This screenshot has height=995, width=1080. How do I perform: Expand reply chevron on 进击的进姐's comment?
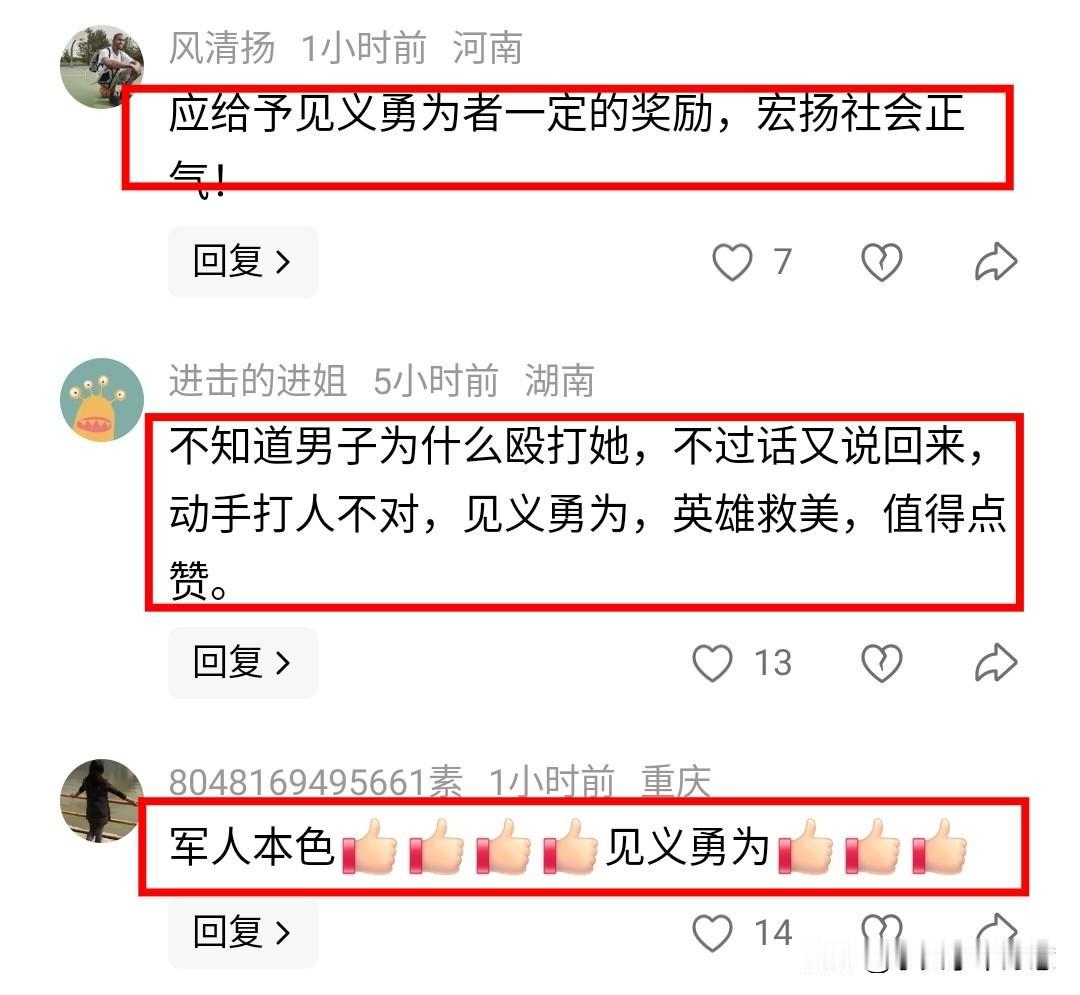coord(282,663)
